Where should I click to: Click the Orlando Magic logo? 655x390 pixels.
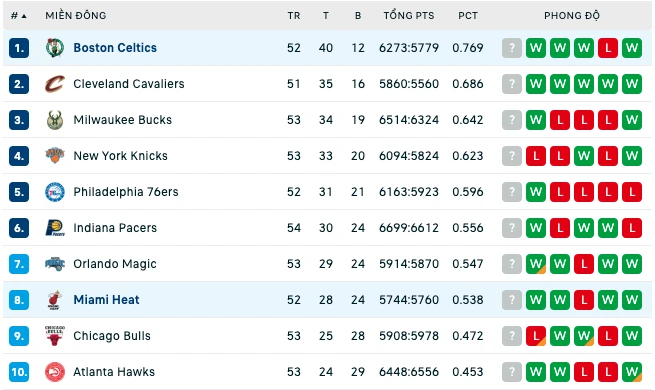point(55,264)
